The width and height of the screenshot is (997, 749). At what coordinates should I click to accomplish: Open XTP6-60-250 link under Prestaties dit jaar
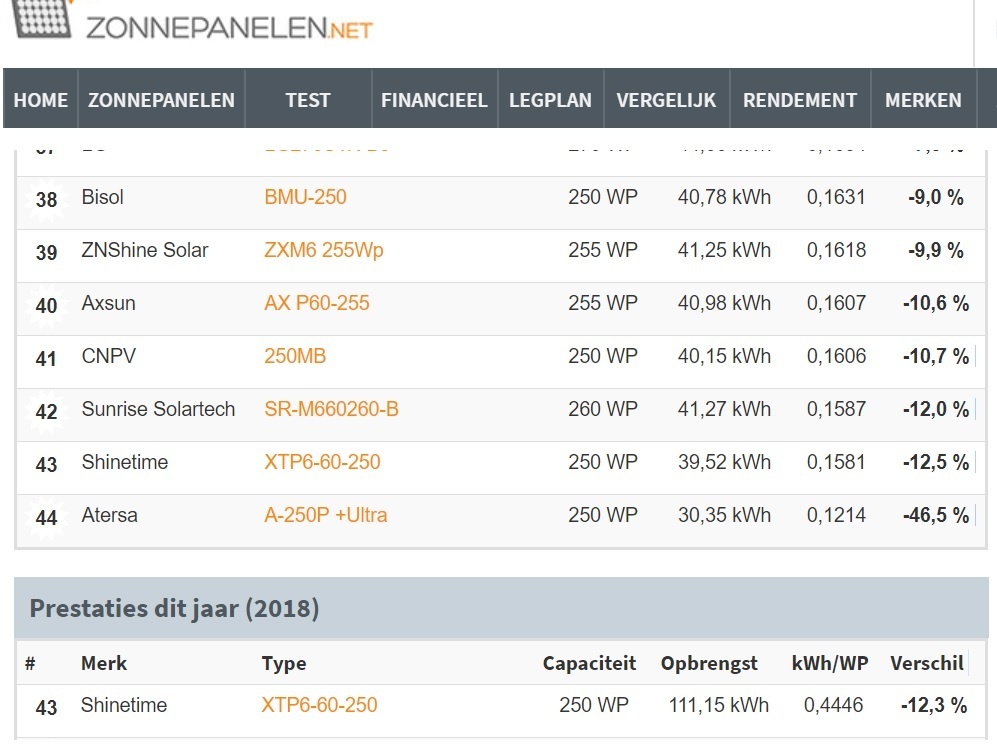(x=319, y=705)
